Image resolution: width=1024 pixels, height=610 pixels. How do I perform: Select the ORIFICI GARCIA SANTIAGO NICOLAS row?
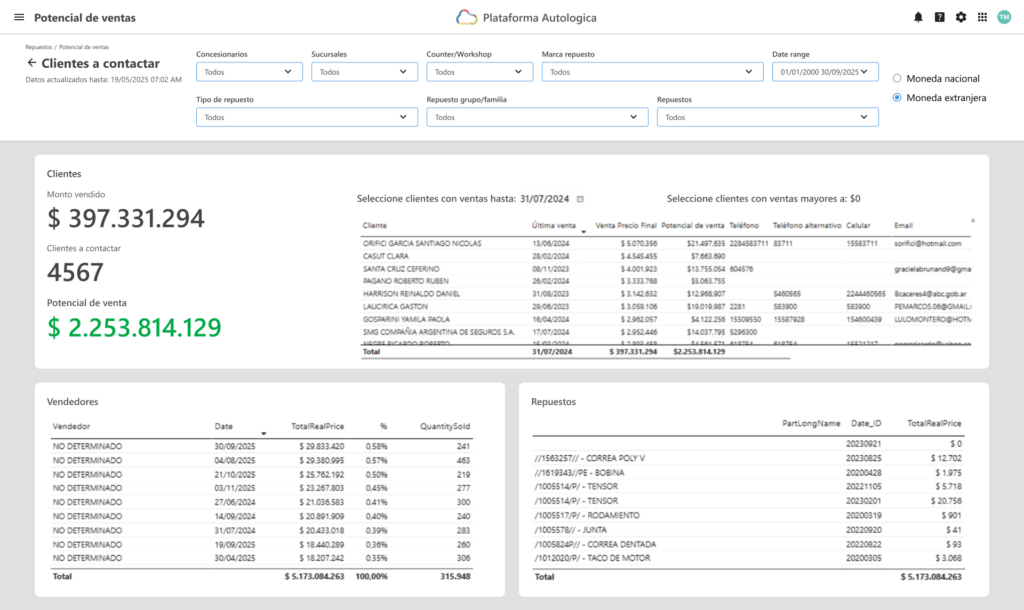(x=666, y=244)
